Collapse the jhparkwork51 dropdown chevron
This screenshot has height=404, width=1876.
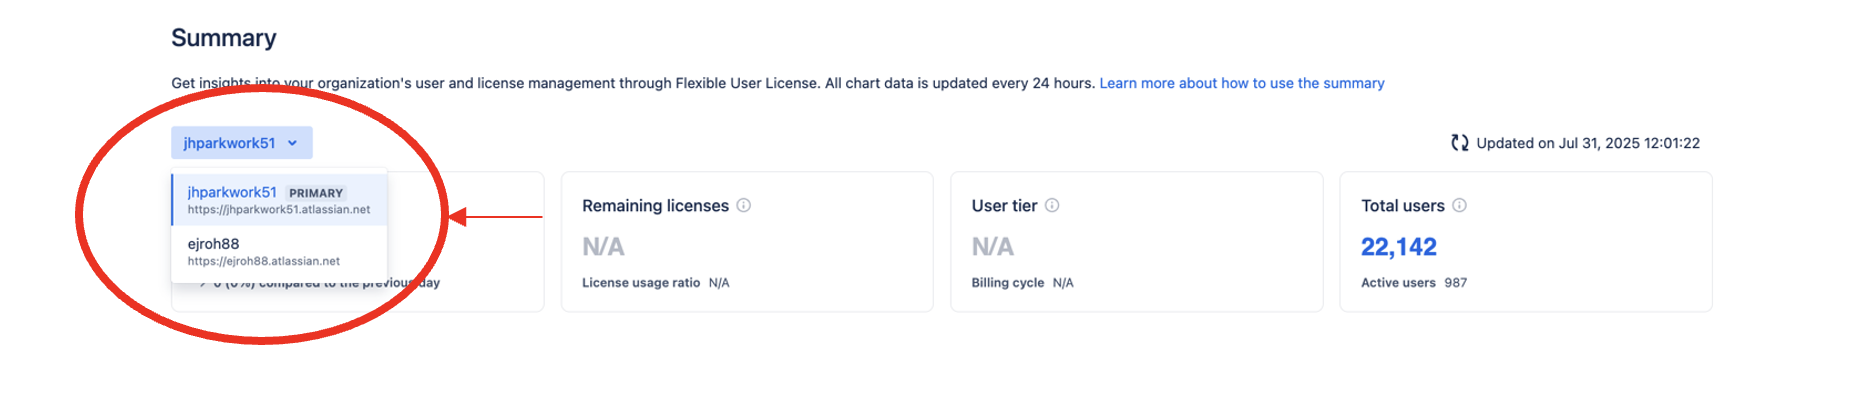(293, 143)
